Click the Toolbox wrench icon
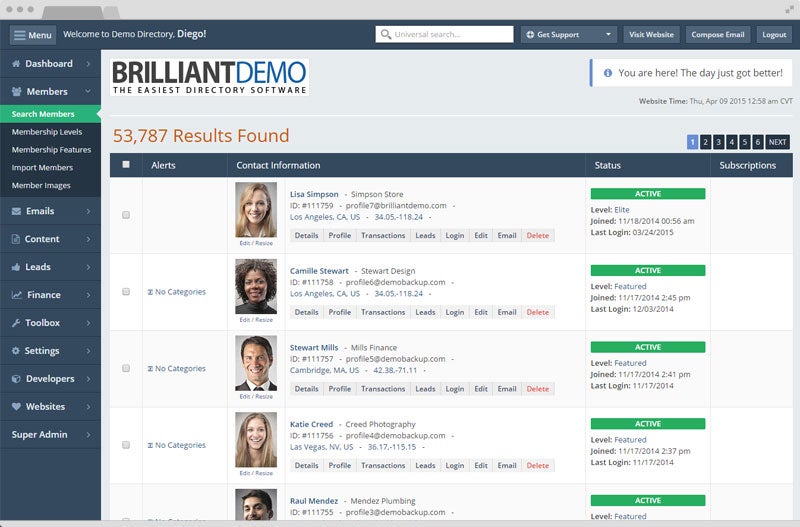The height and width of the screenshot is (527, 800). click(16, 323)
